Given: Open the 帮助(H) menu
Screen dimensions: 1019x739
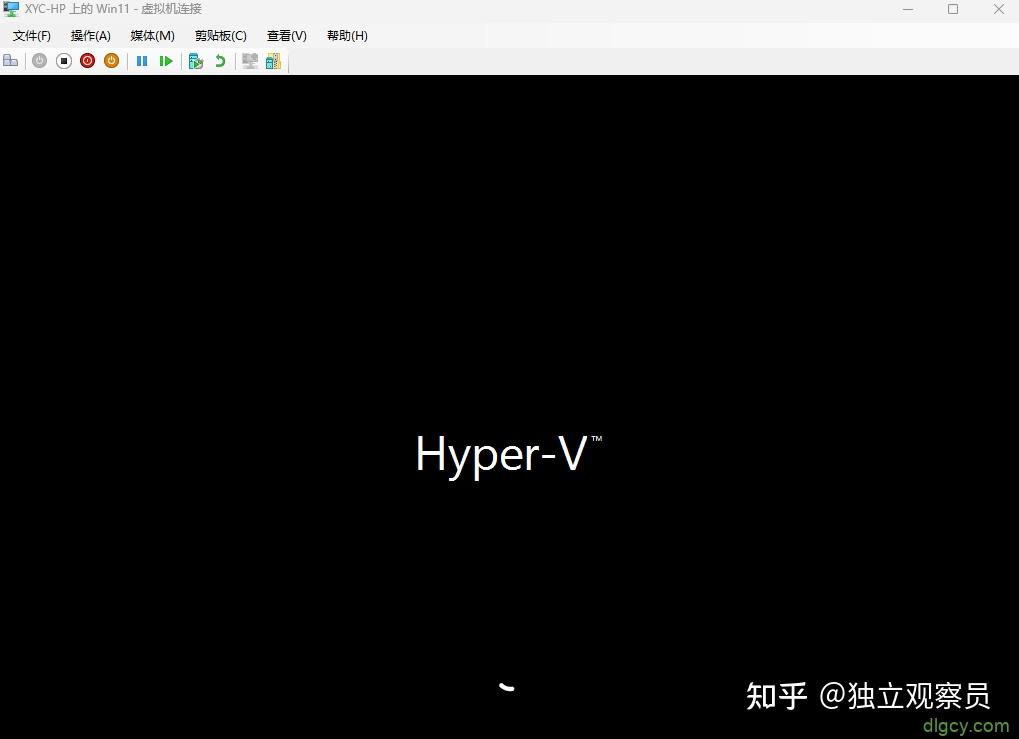Looking at the screenshot, I should (x=346, y=35).
